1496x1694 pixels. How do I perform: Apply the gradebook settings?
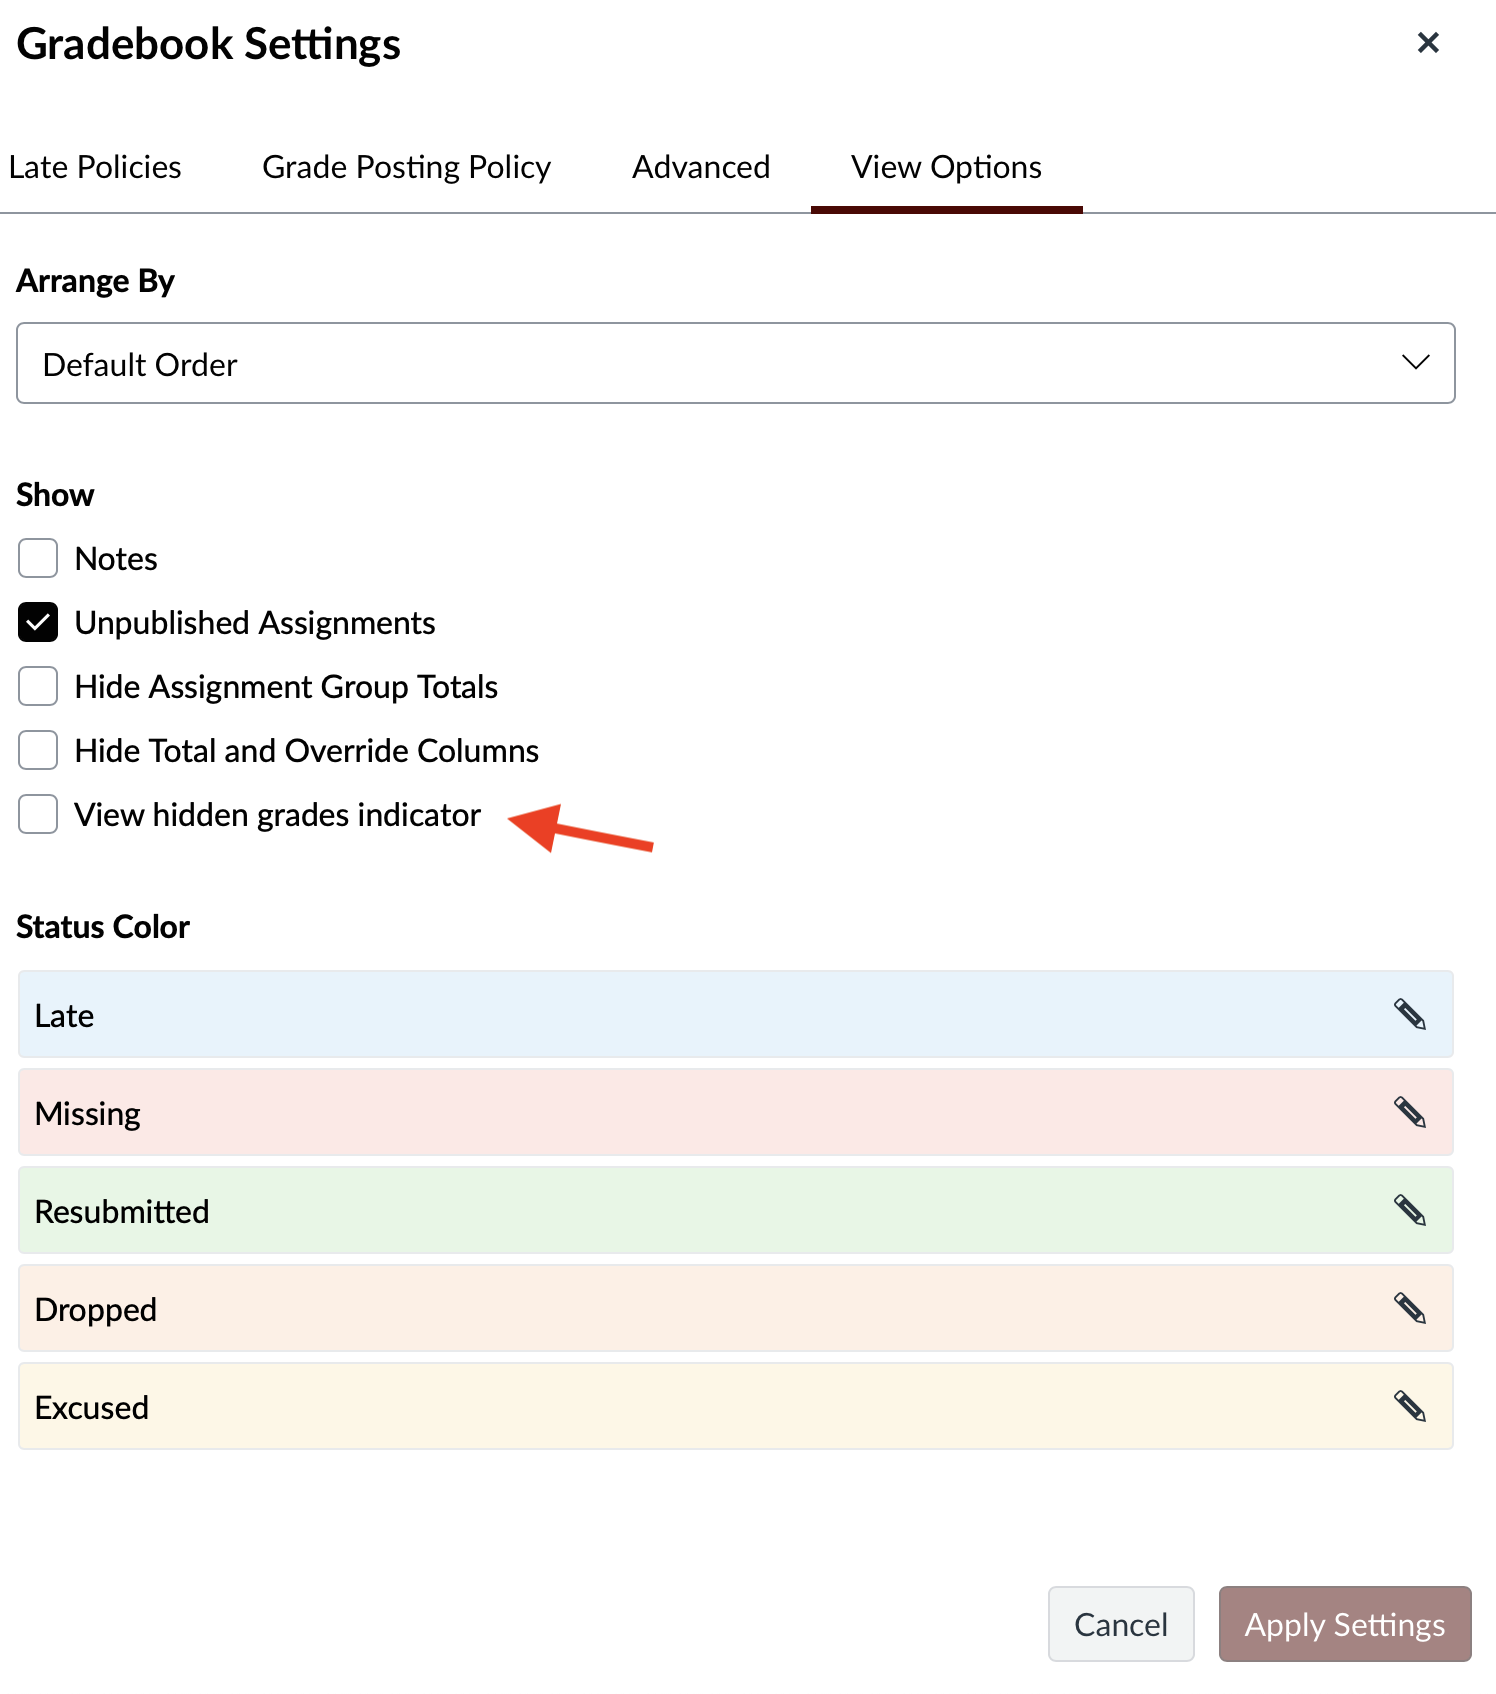1344,1624
